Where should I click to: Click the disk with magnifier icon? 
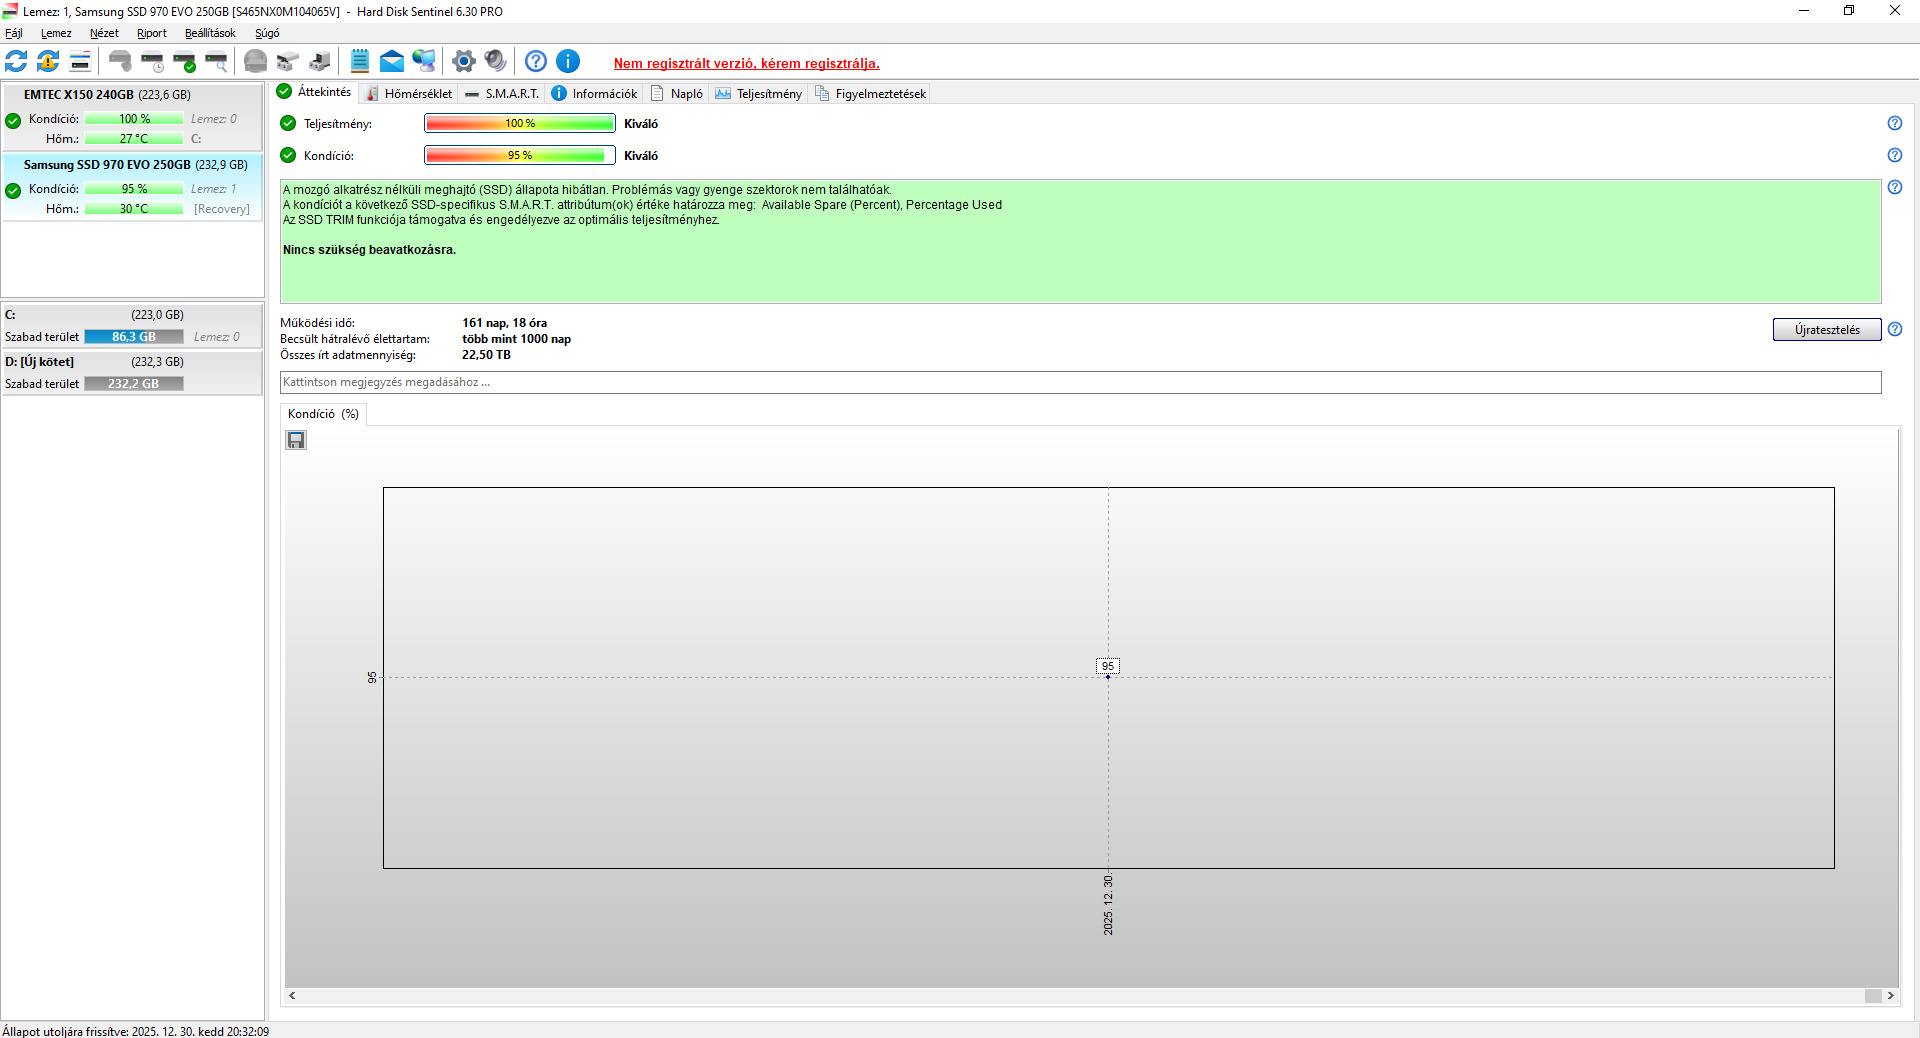pyautogui.click(x=216, y=61)
